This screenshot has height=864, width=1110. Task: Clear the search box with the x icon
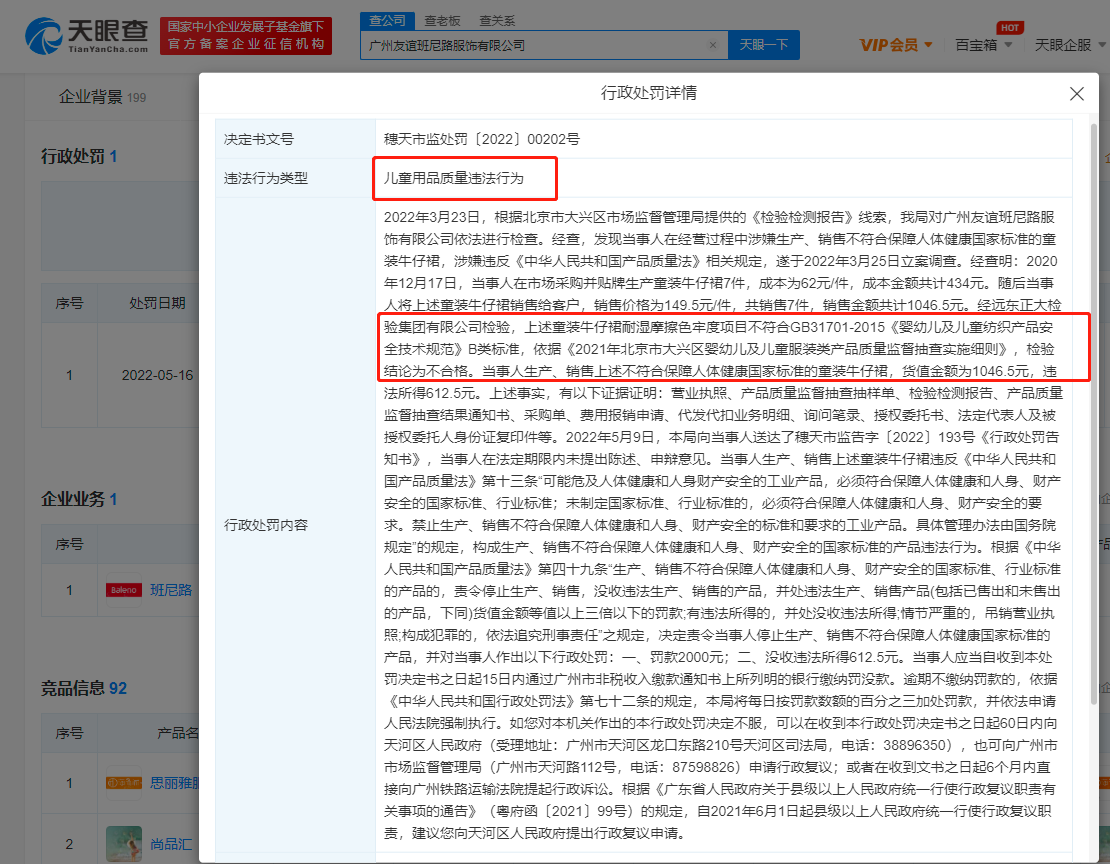(x=712, y=45)
